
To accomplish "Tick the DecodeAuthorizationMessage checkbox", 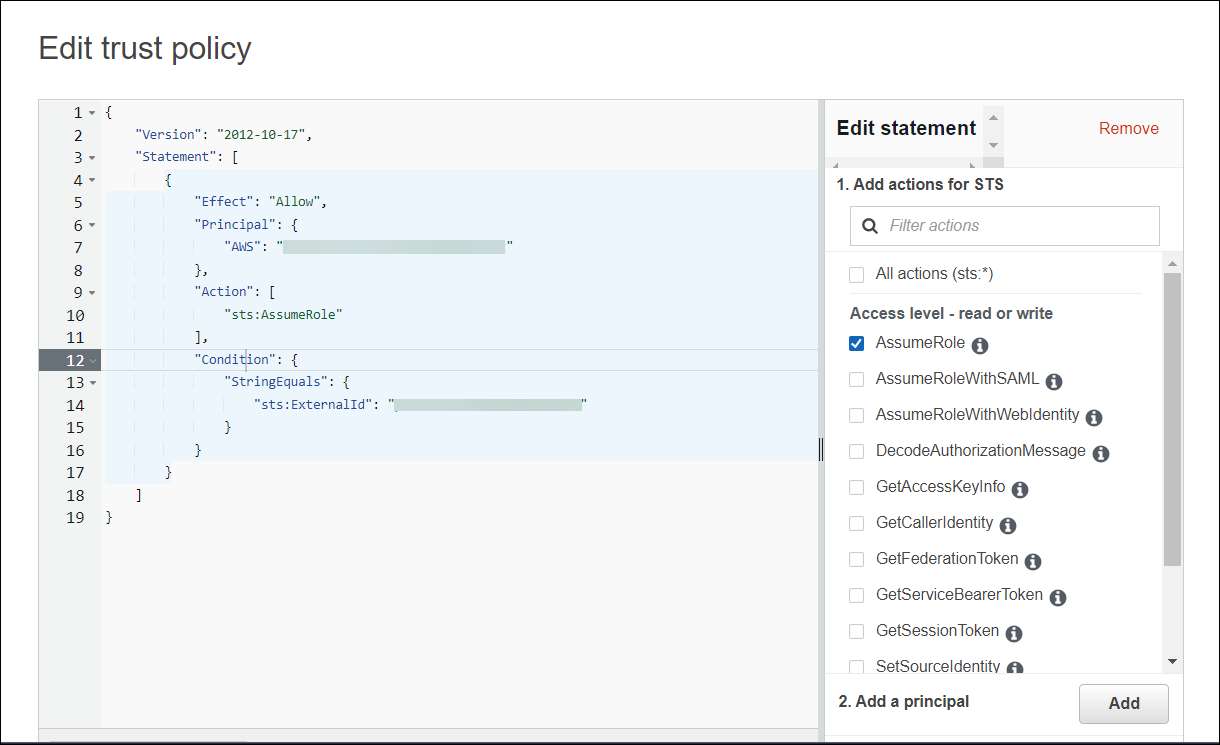I will click(x=856, y=451).
